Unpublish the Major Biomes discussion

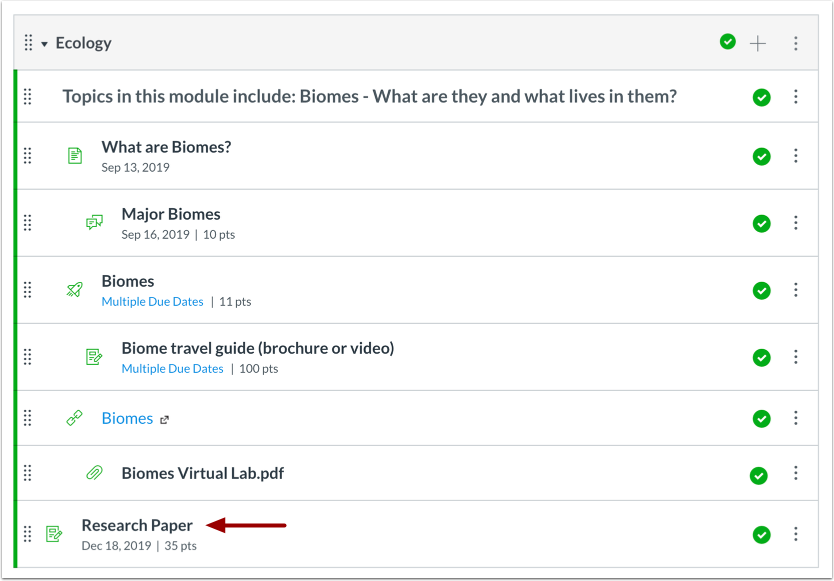pyautogui.click(x=762, y=223)
